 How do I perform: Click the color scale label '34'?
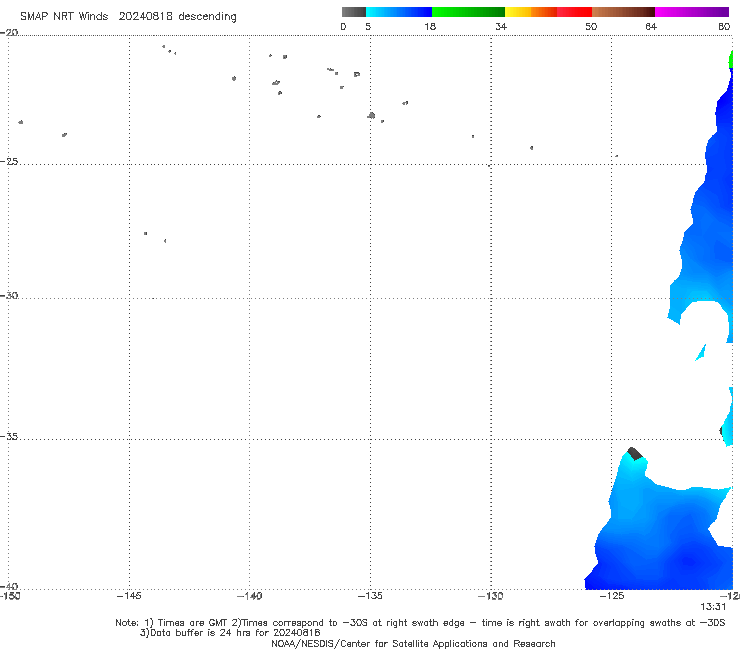click(x=501, y=26)
